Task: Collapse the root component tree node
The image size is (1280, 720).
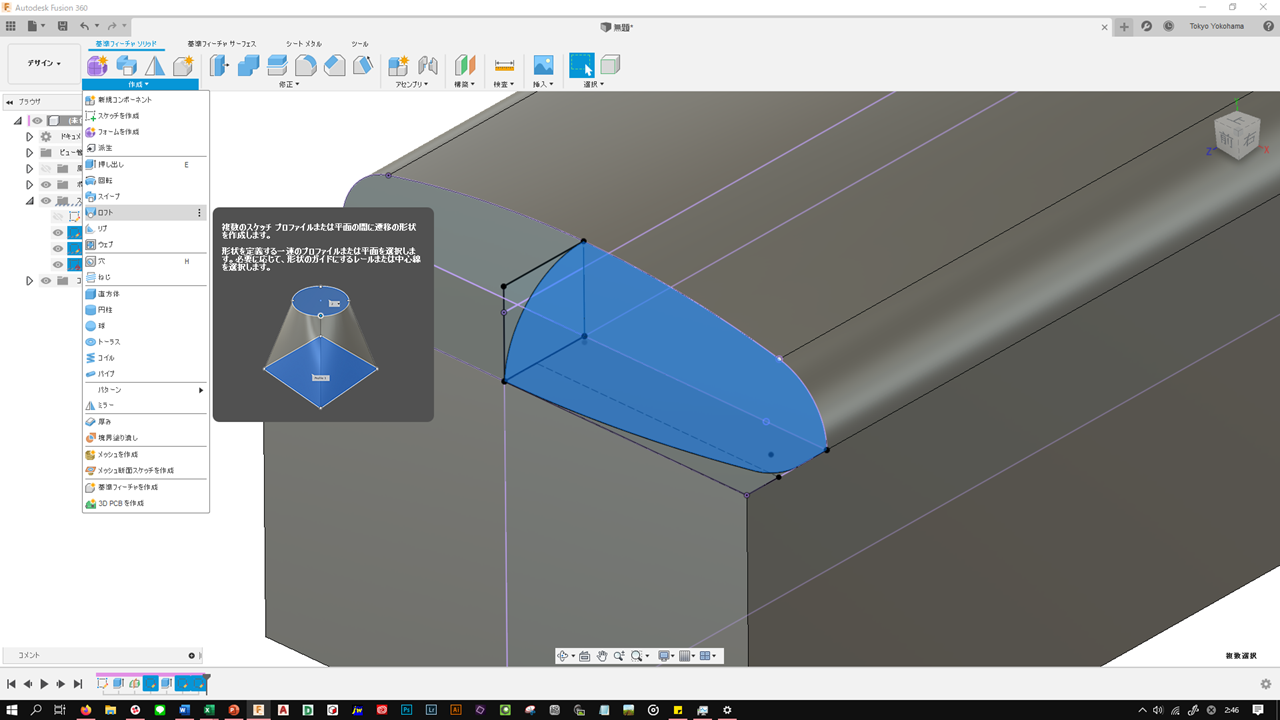Action: tap(18, 121)
